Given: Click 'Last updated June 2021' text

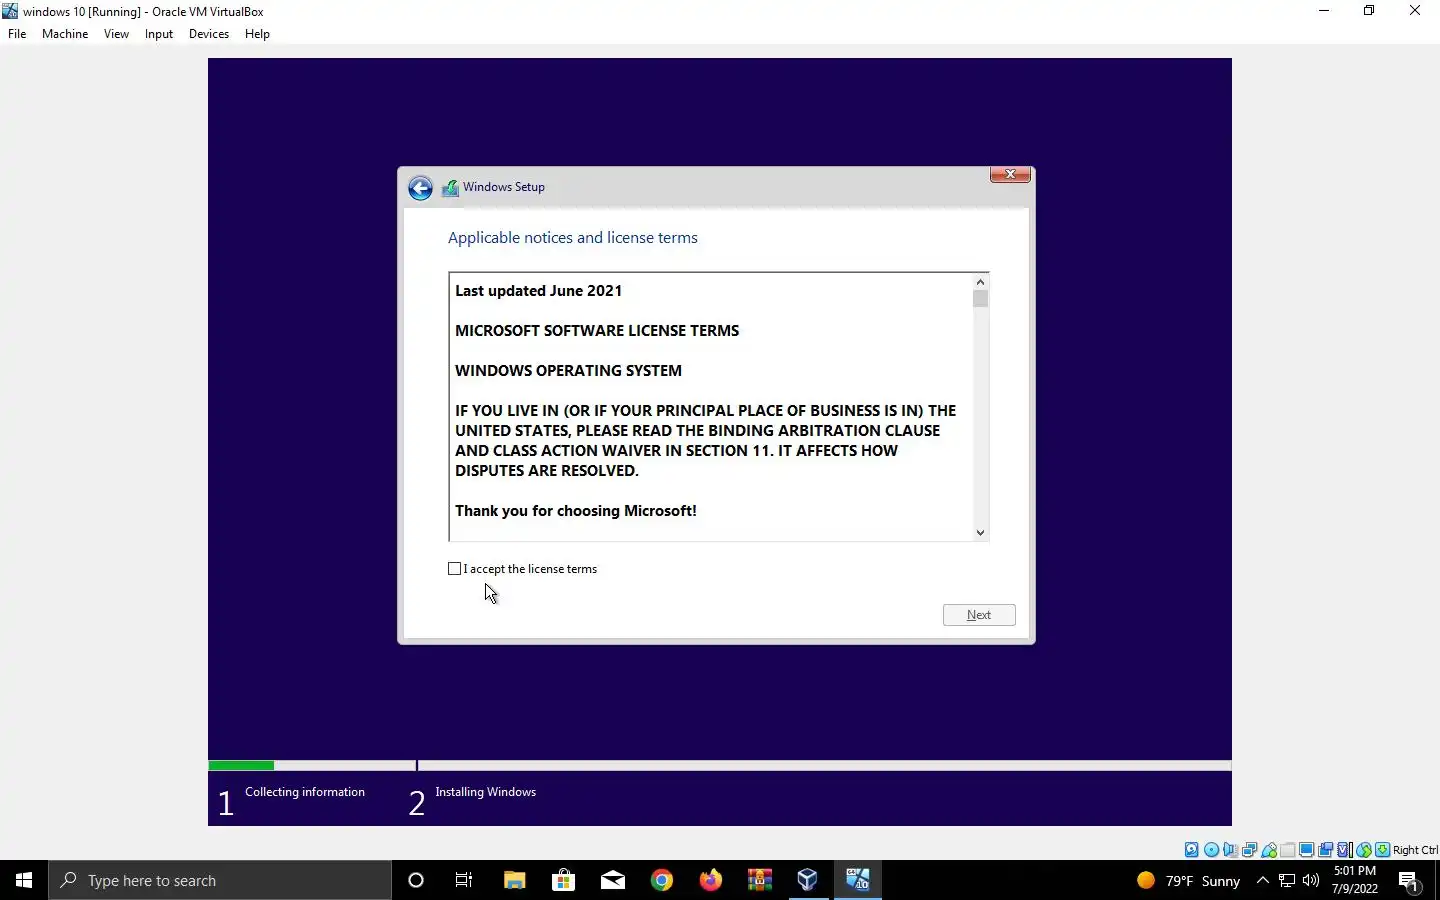Looking at the screenshot, I should point(539,291).
